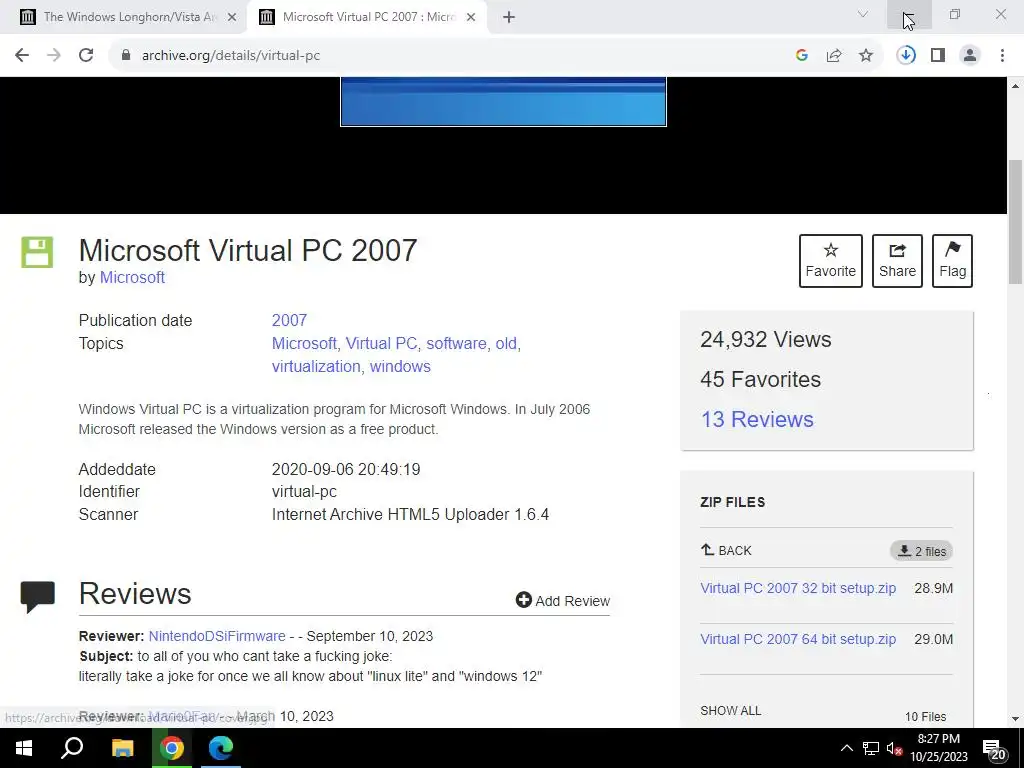Select the '45 Favorites' text
1024x768 pixels.
point(760,379)
